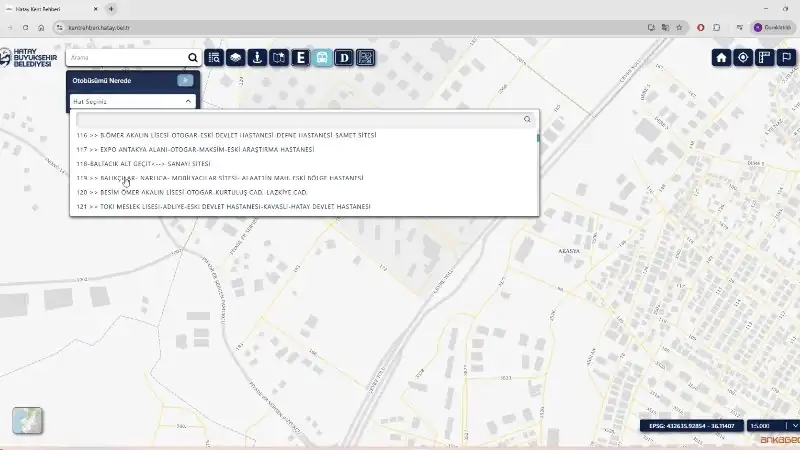
Task: Go to home map view
Action: pos(721,58)
